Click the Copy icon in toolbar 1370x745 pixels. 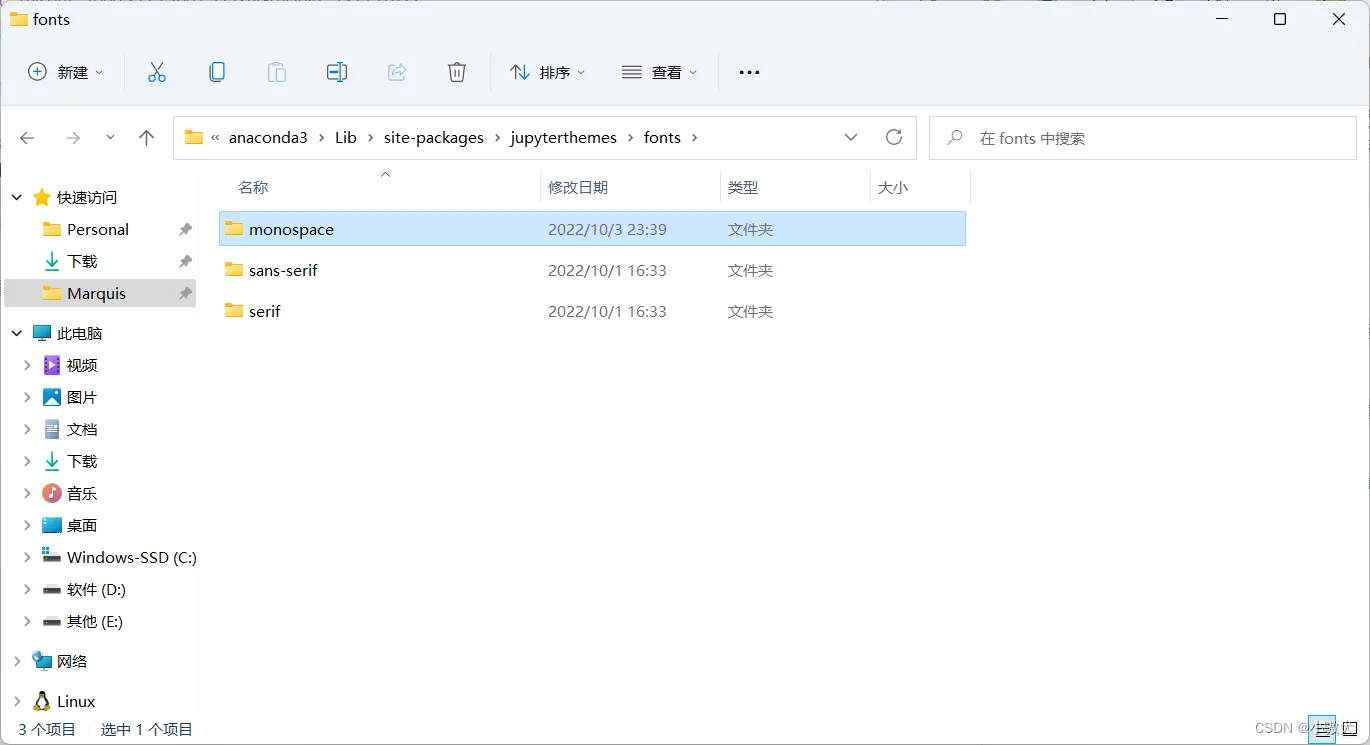tap(217, 72)
